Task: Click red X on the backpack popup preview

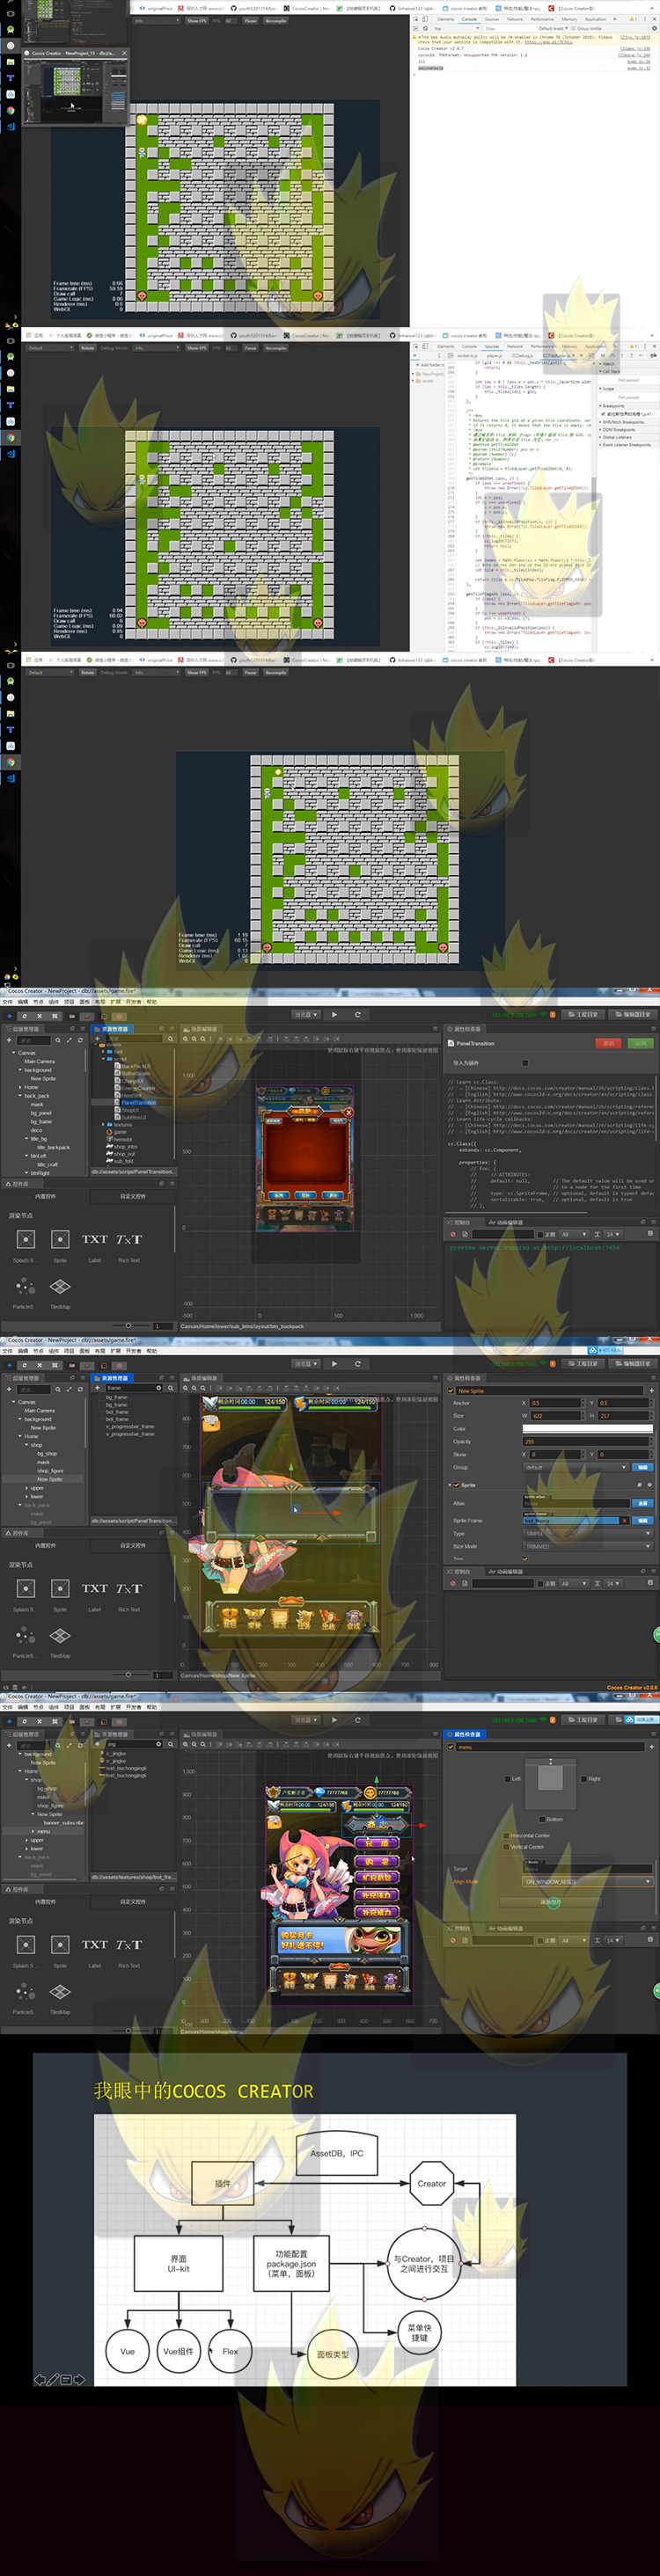Action: (x=349, y=1112)
